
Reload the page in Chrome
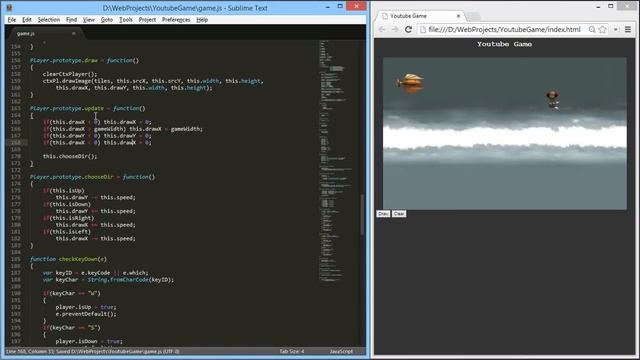click(x=408, y=29)
